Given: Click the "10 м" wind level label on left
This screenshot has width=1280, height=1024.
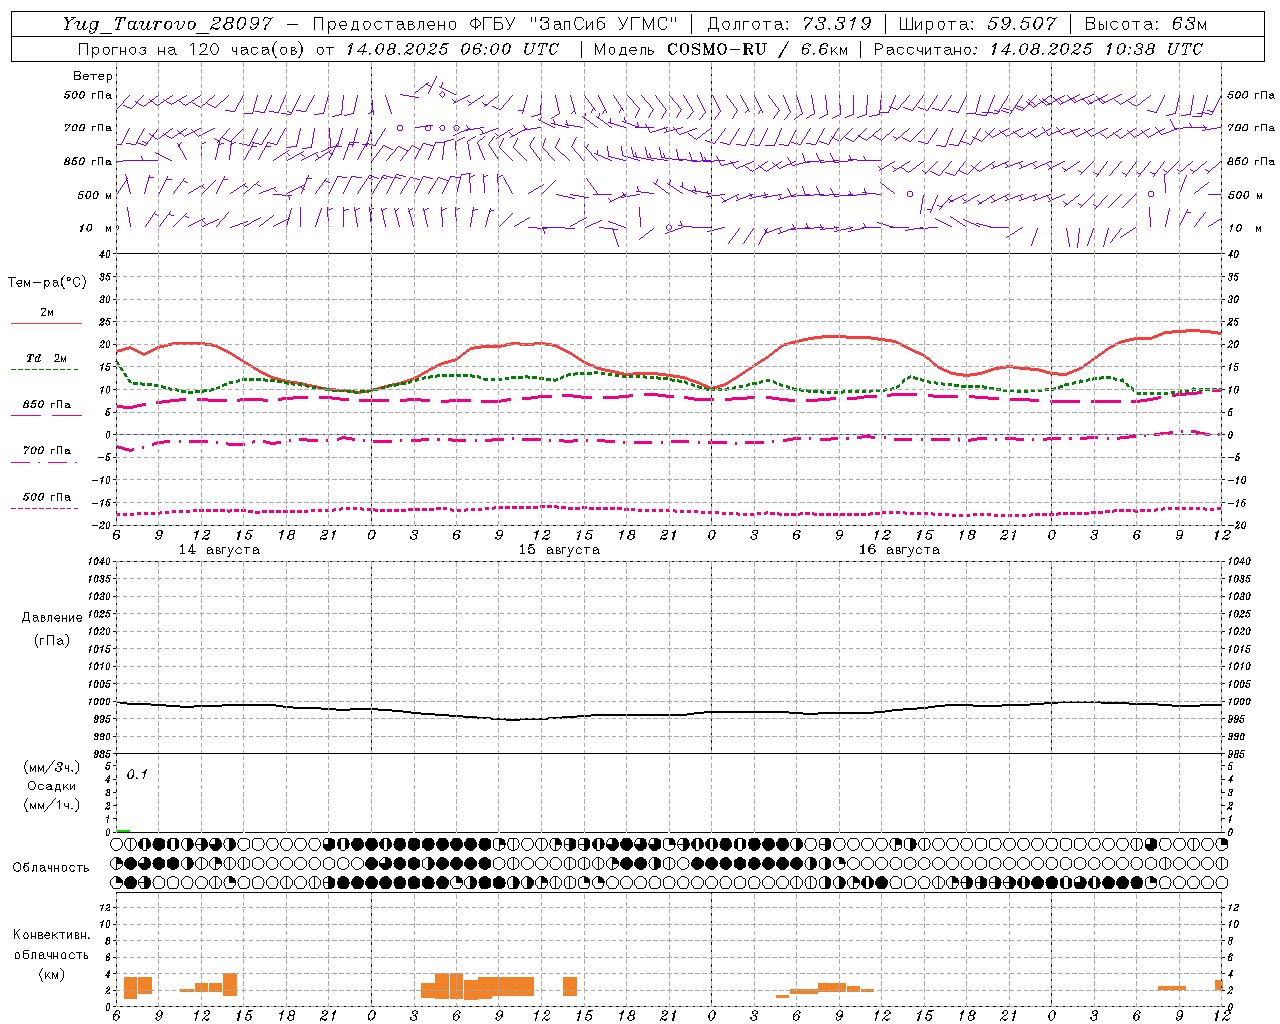Looking at the screenshot, I should point(96,228).
